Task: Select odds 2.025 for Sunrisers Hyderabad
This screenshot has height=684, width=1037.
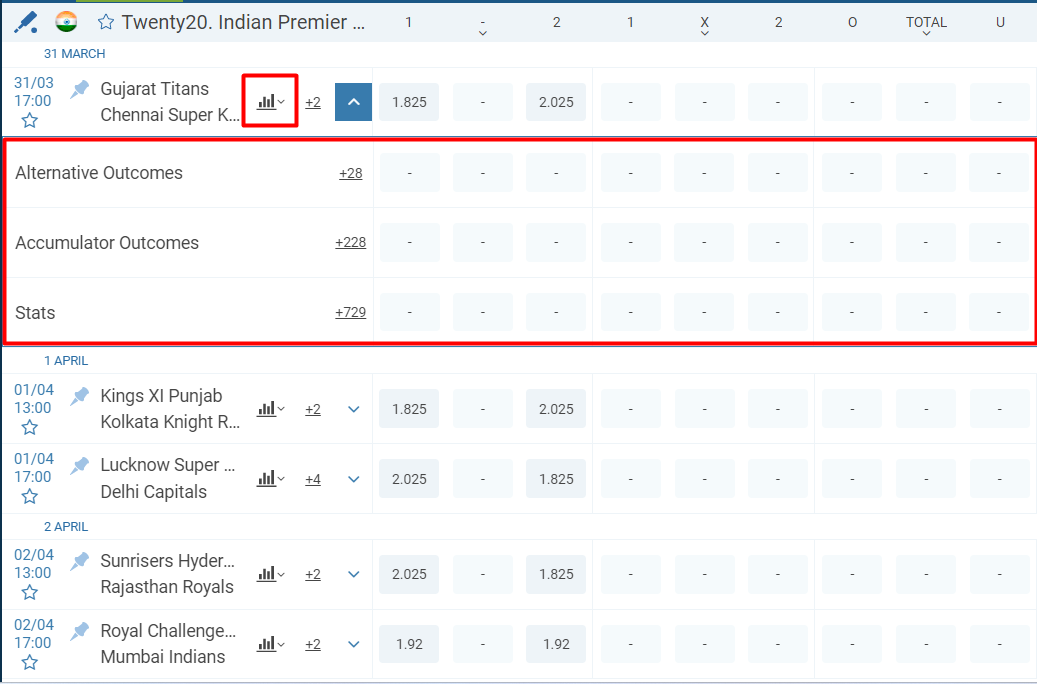Action: coord(409,574)
